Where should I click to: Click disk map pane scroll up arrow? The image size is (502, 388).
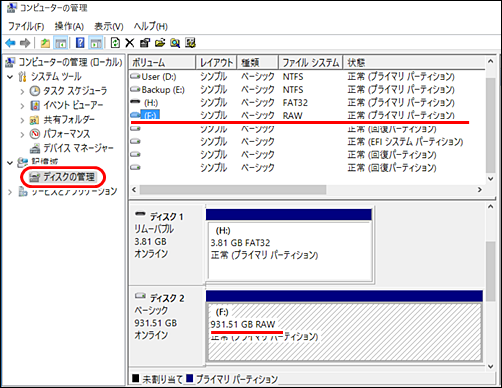pos(490,207)
